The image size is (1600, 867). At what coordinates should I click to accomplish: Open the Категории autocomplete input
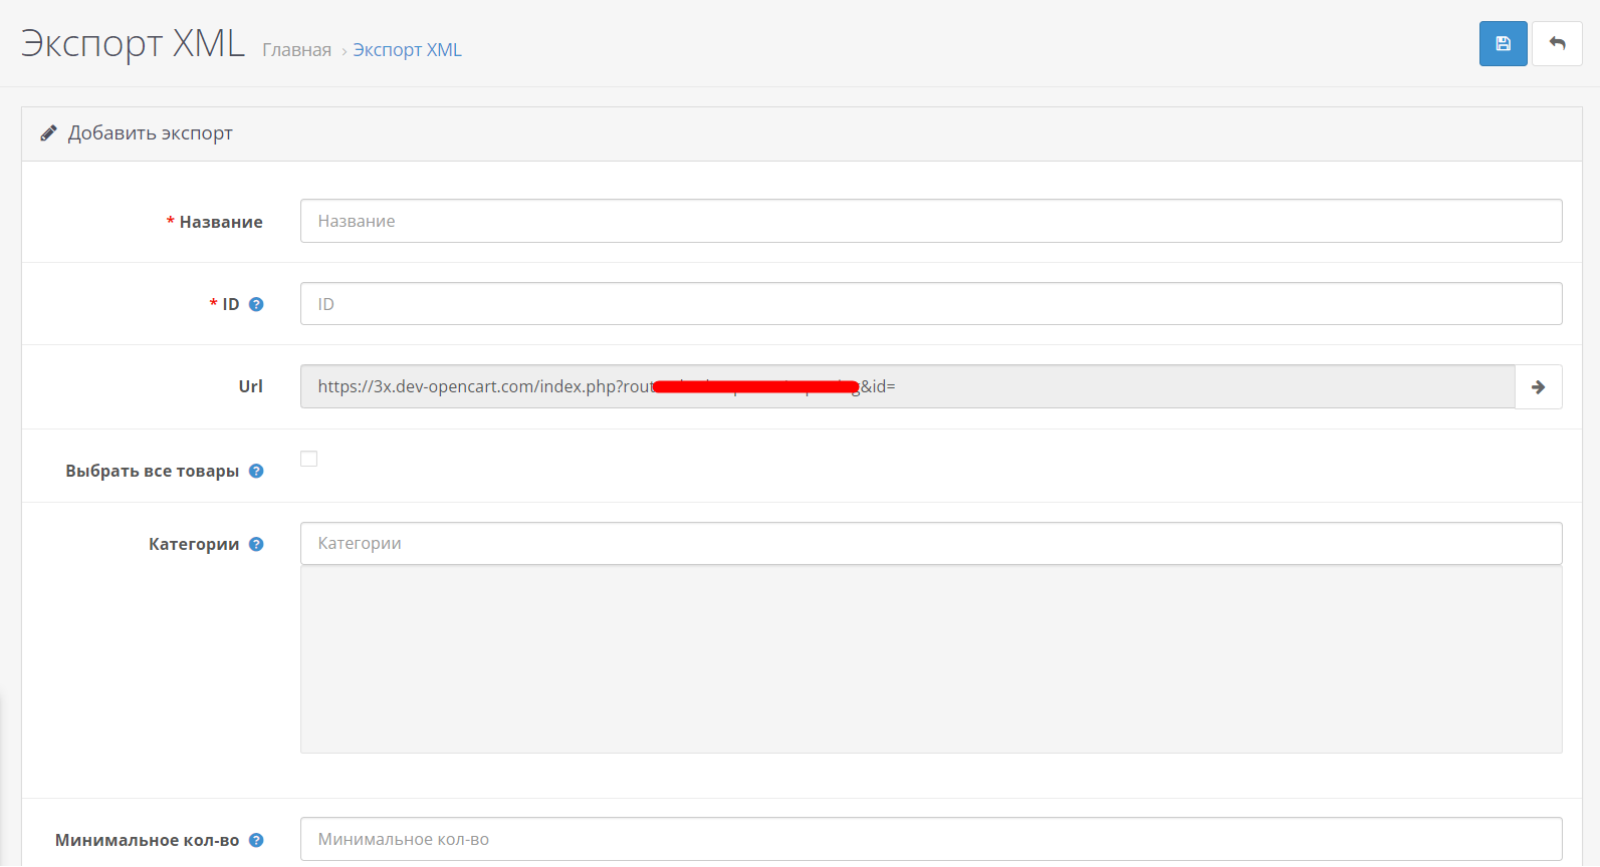(x=931, y=544)
